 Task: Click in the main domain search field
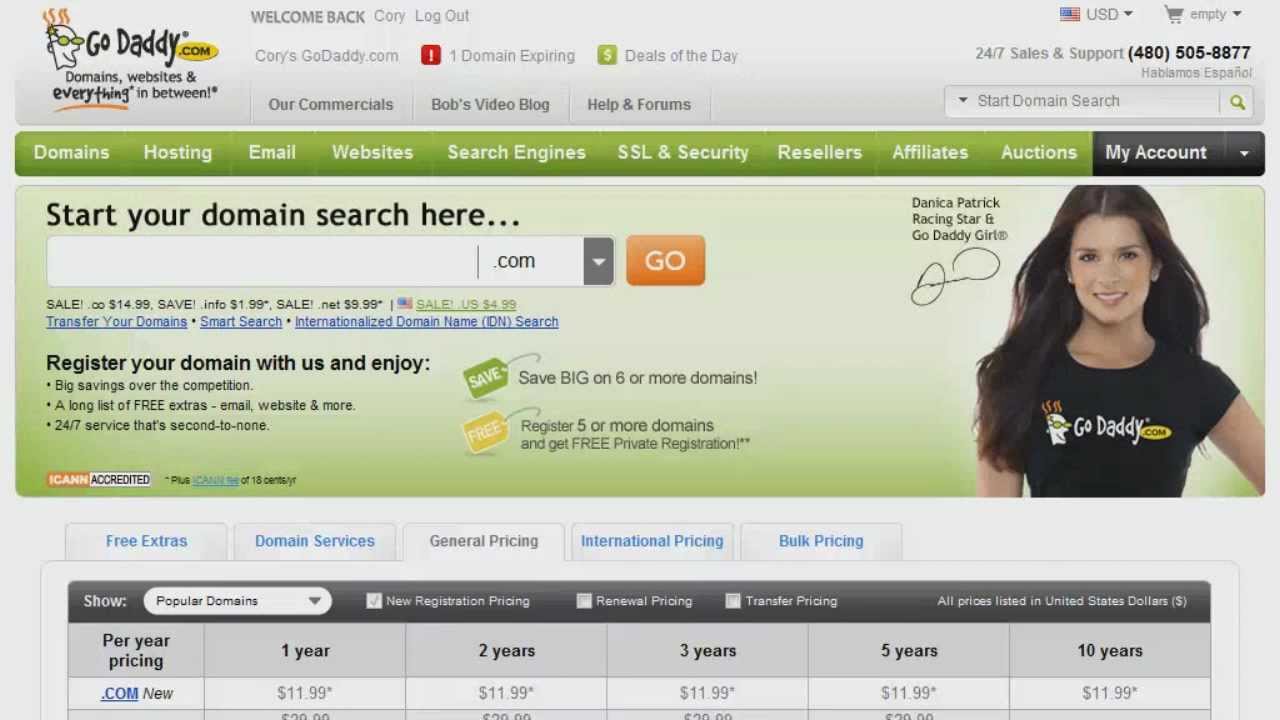262,261
